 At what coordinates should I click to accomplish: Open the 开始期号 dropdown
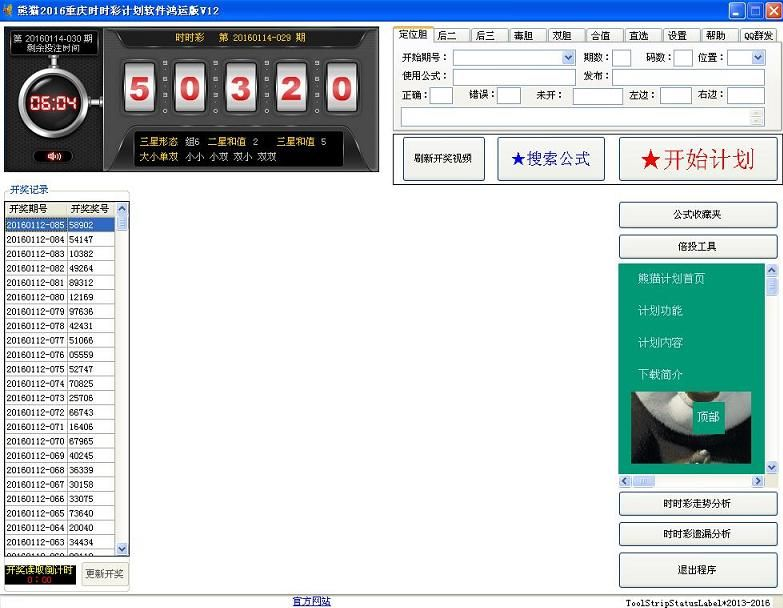(x=568, y=58)
